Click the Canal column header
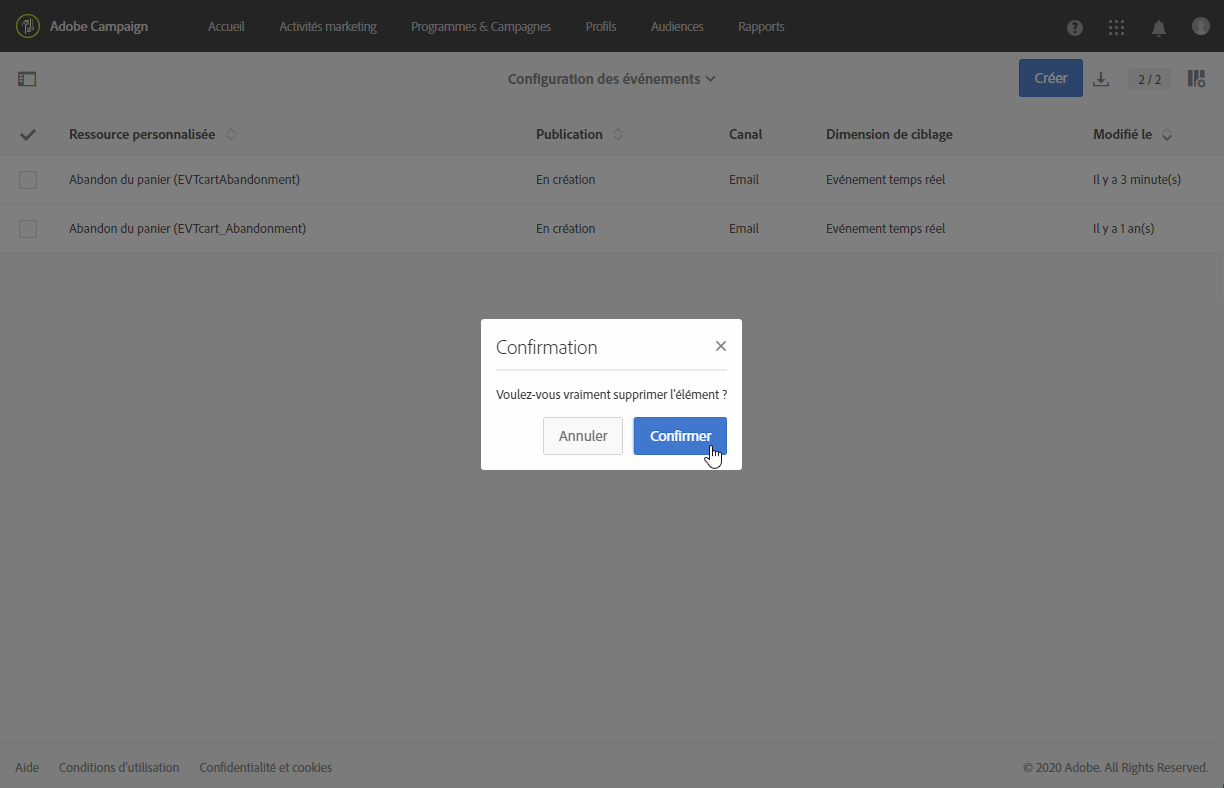 pos(745,134)
